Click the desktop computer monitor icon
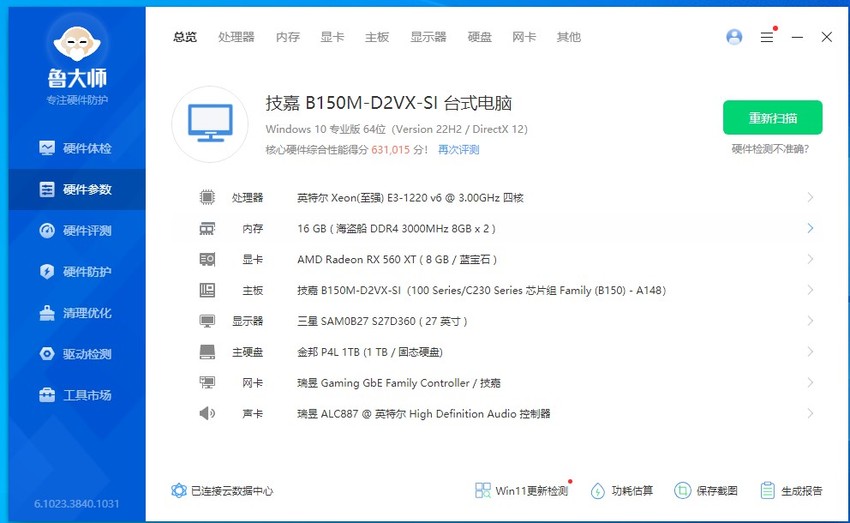Viewport: 850px width, 523px height. pos(210,124)
